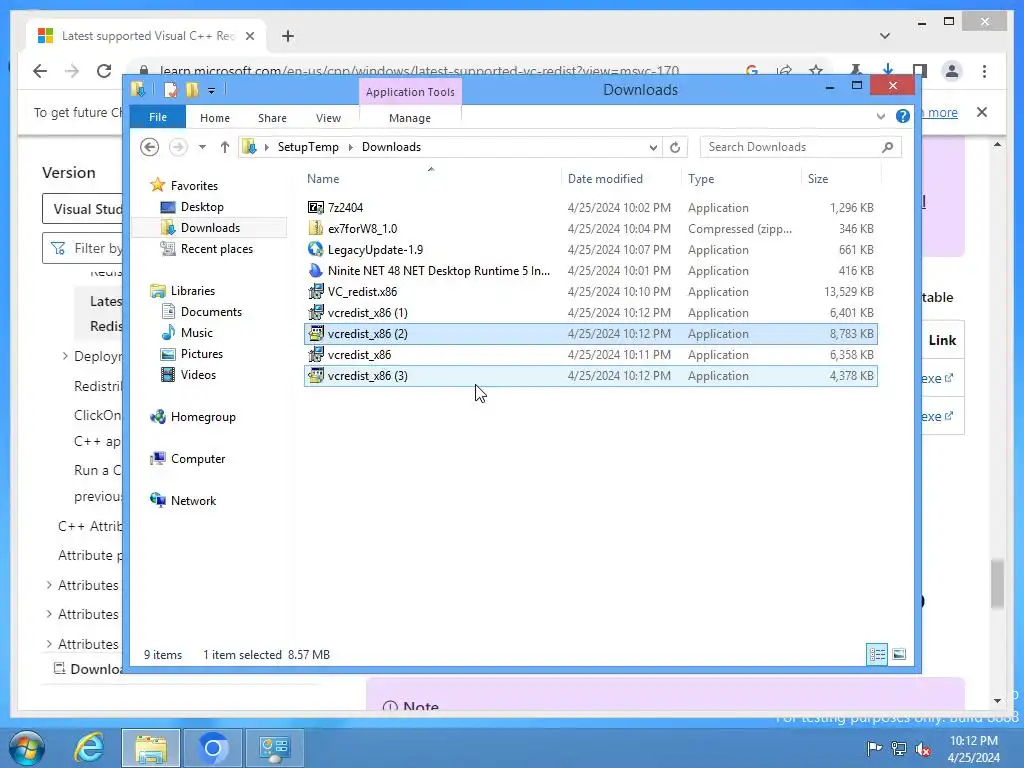This screenshot has width=1024, height=768.
Task: Click the Explorer Forward arrow button
Action: click(178, 147)
